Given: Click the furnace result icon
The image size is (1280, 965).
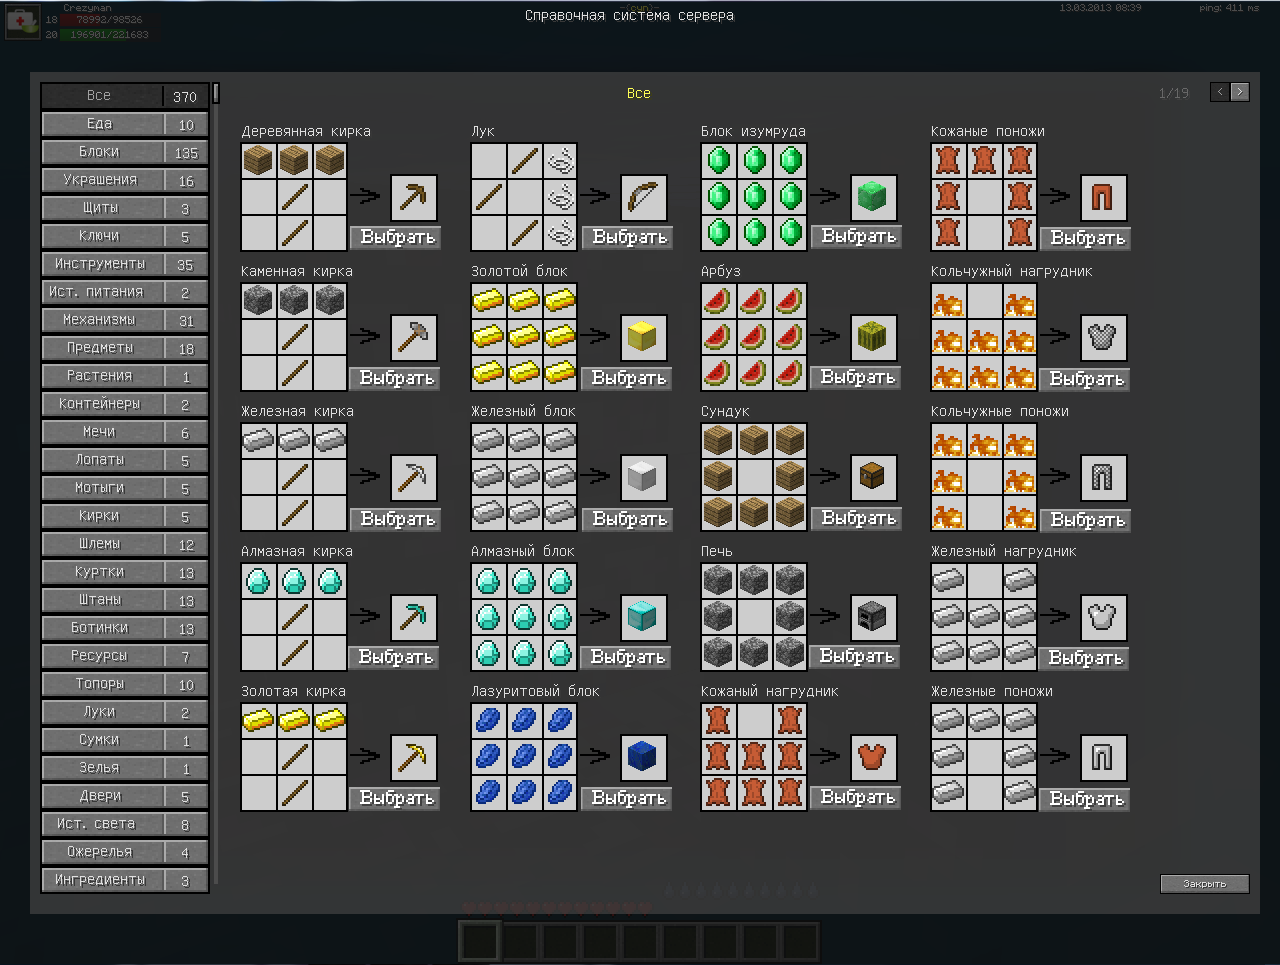Looking at the screenshot, I should pos(873,618).
